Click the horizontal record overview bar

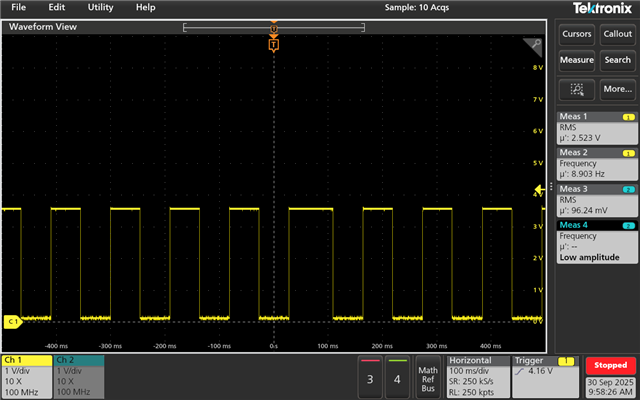tap(274, 28)
